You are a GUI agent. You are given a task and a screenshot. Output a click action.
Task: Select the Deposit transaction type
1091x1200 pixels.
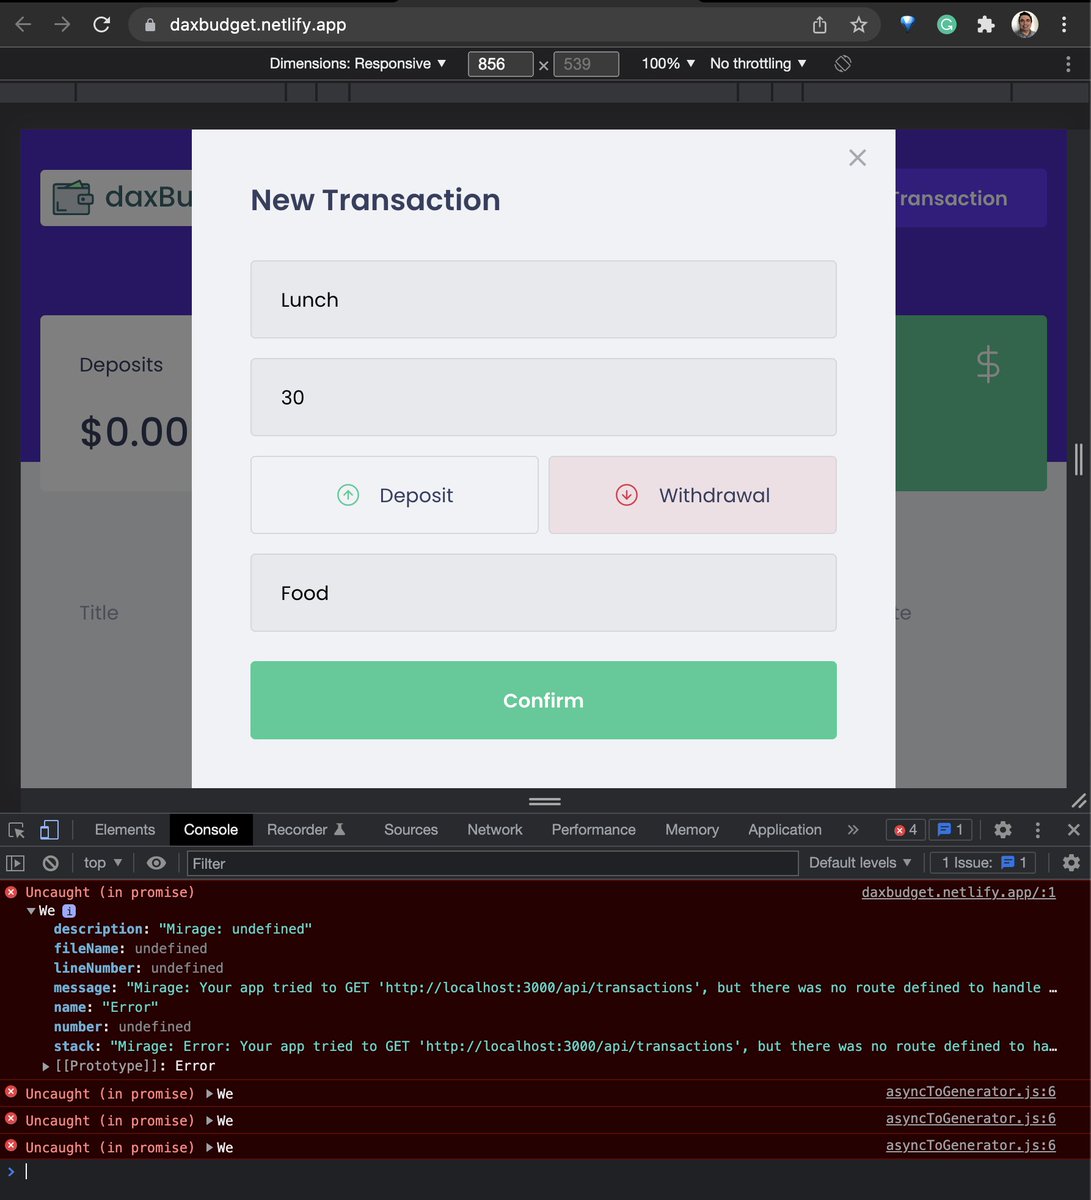(394, 495)
